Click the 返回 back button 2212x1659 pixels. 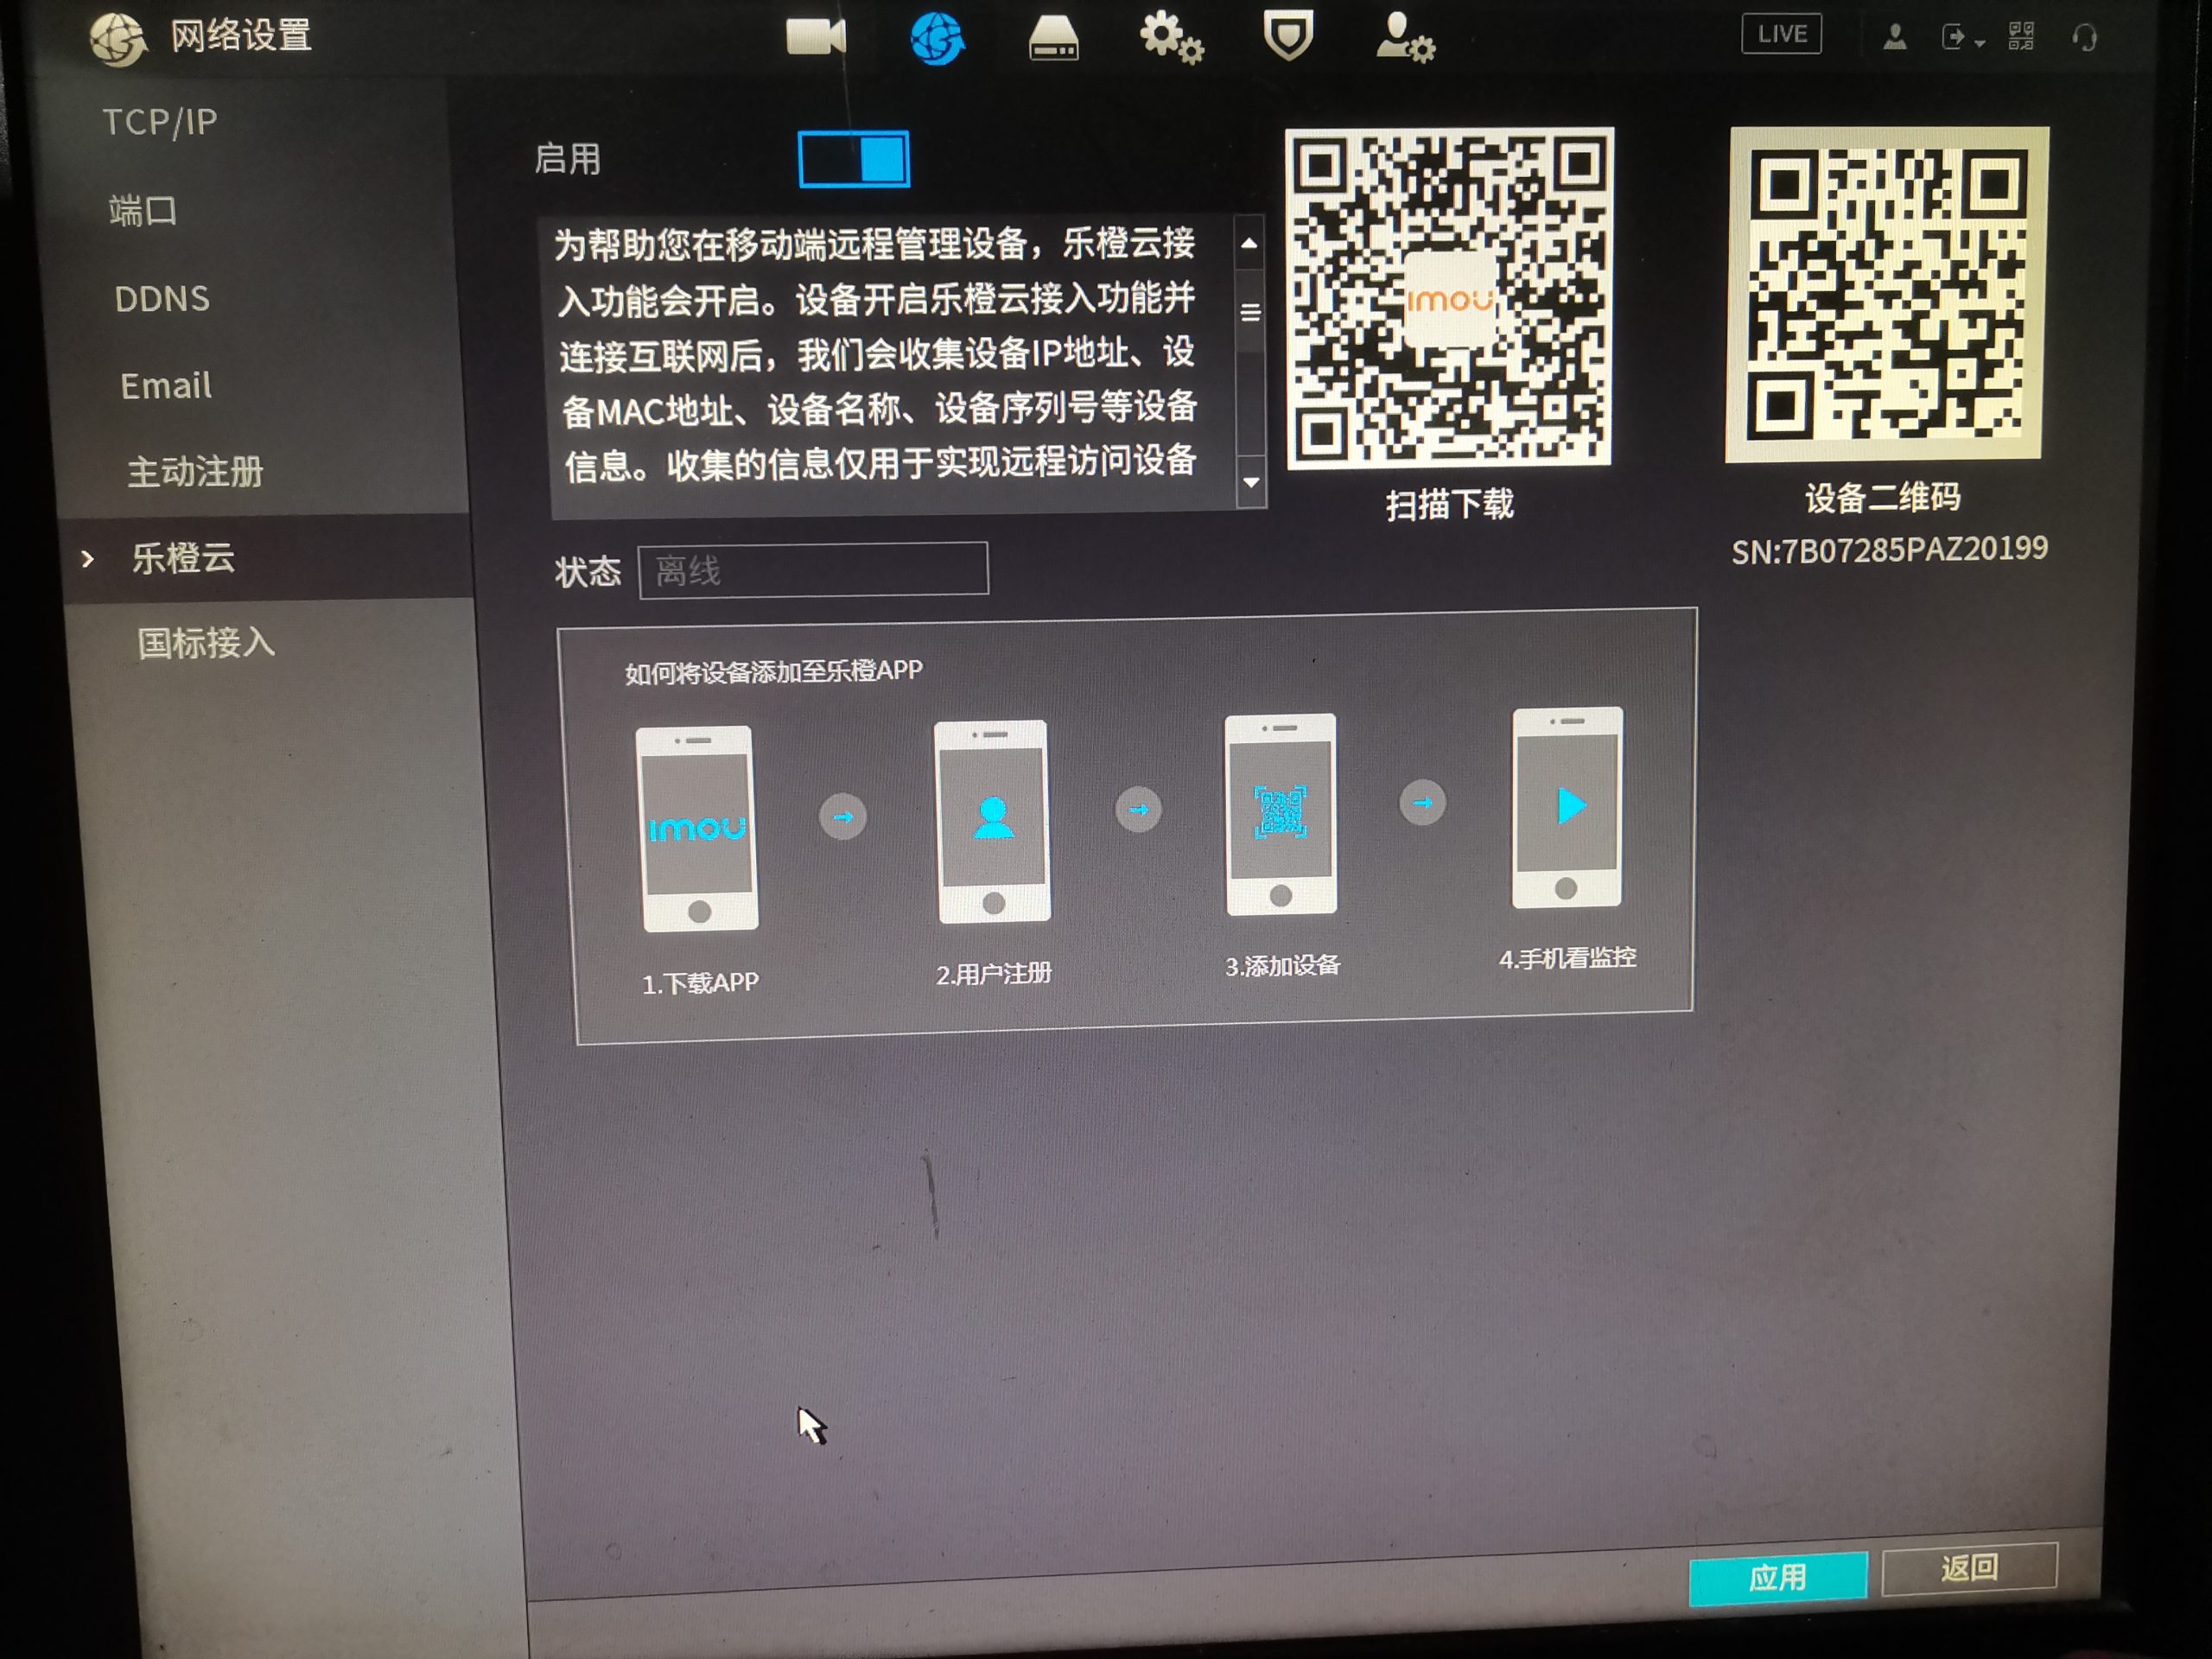coord(1969,1567)
